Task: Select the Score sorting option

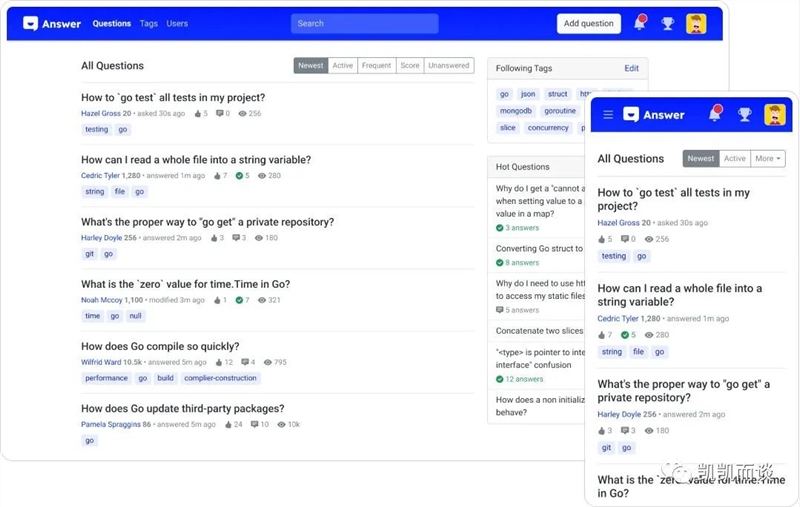Action: click(x=410, y=66)
